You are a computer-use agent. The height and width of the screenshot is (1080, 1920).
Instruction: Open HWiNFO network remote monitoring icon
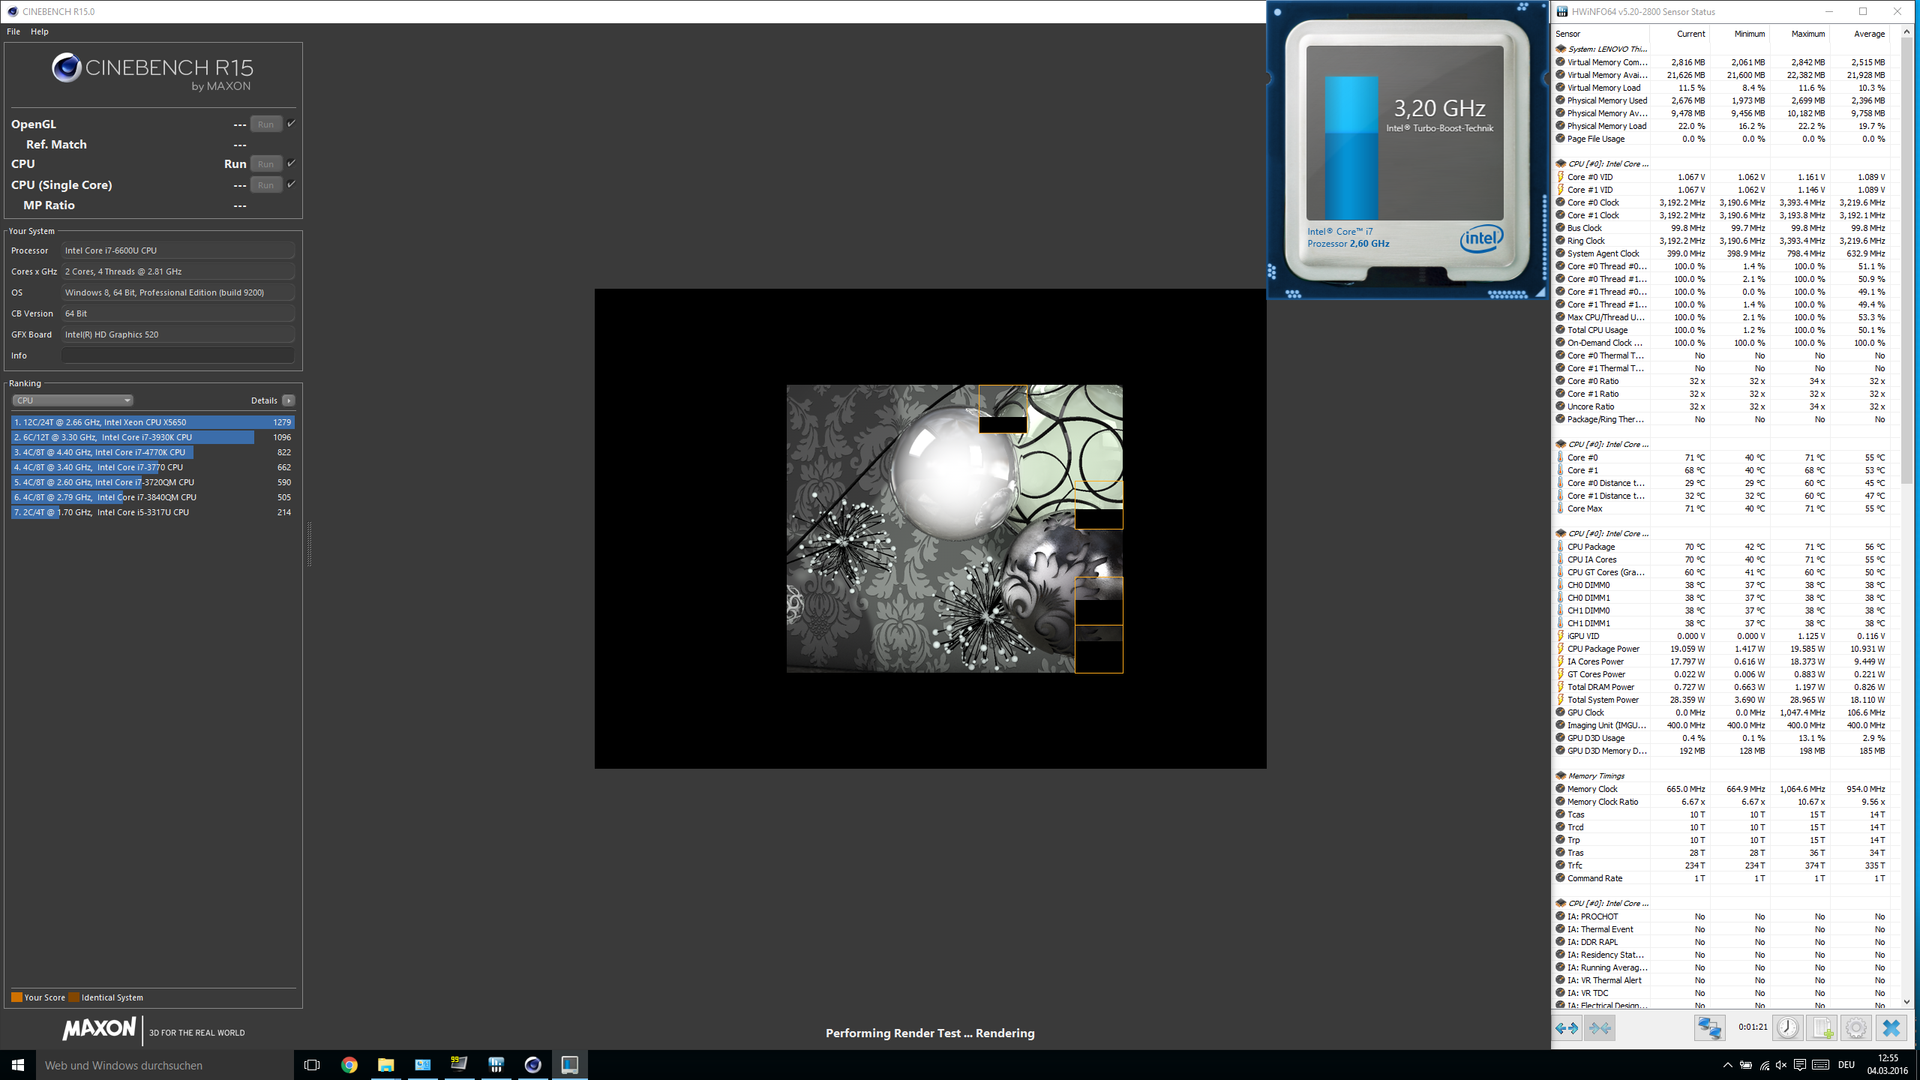coord(1709,1027)
